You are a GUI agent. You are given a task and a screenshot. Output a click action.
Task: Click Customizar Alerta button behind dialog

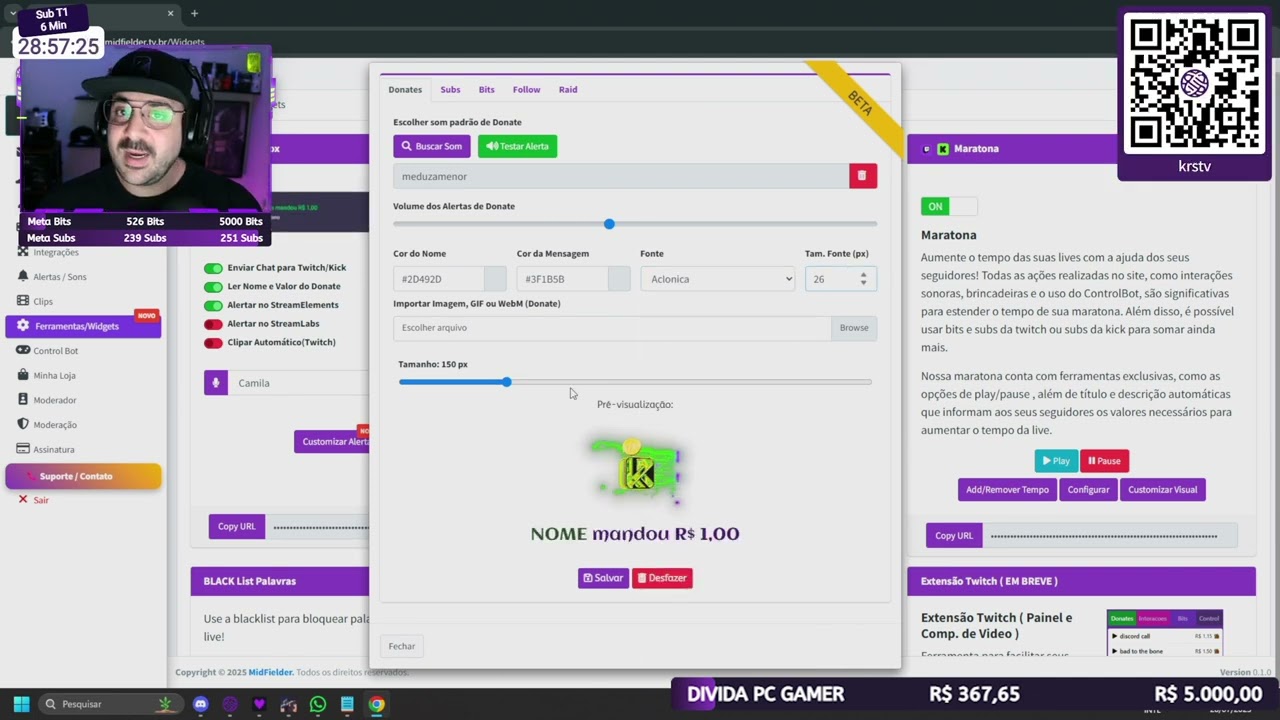point(332,442)
